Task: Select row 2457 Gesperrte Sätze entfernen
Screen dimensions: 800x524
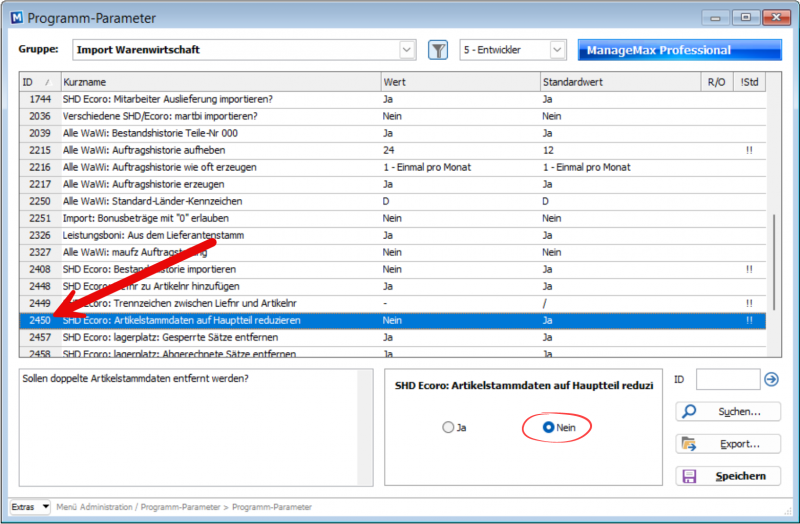Action: click(200, 337)
